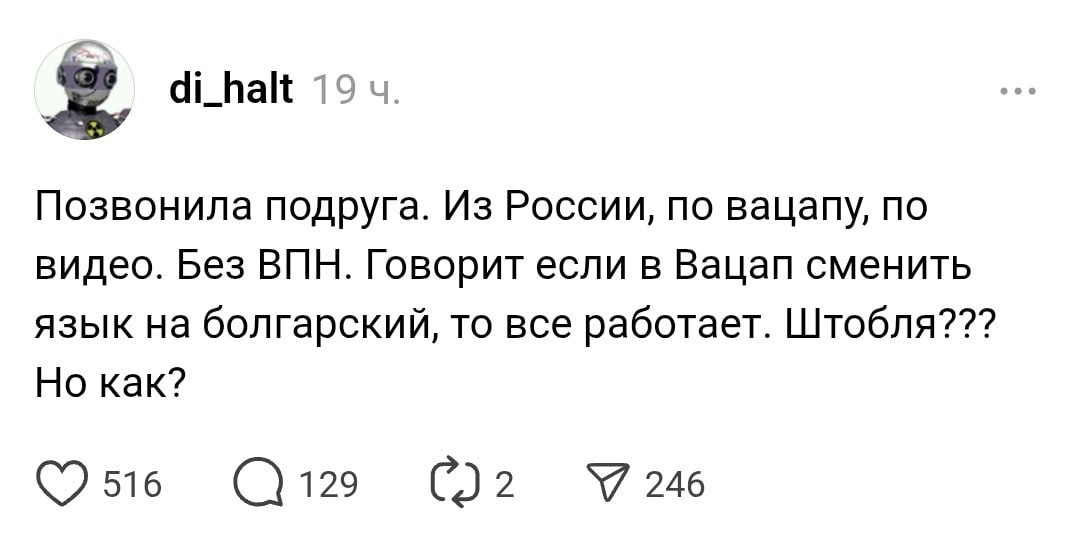This screenshot has height=543, width=1080.
Task: Click the 246 shares count
Action: [675, 485]
